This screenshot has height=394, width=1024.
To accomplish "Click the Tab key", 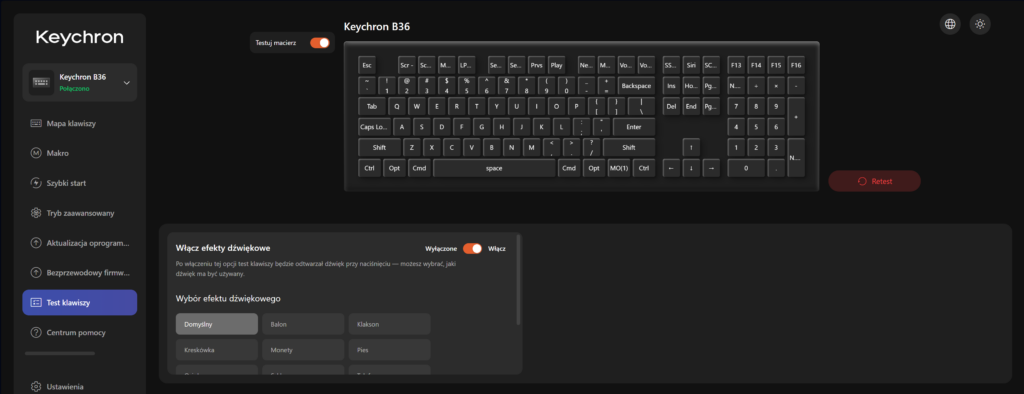I will [x=372, y=106].
